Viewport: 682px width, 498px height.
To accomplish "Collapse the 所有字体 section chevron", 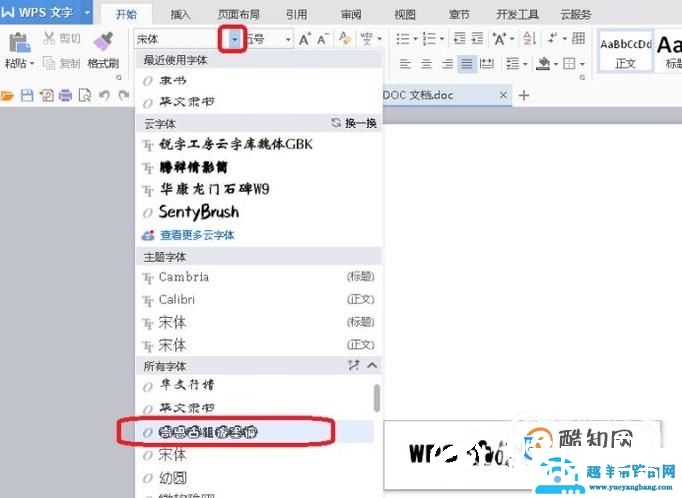I will coord(372,365).
